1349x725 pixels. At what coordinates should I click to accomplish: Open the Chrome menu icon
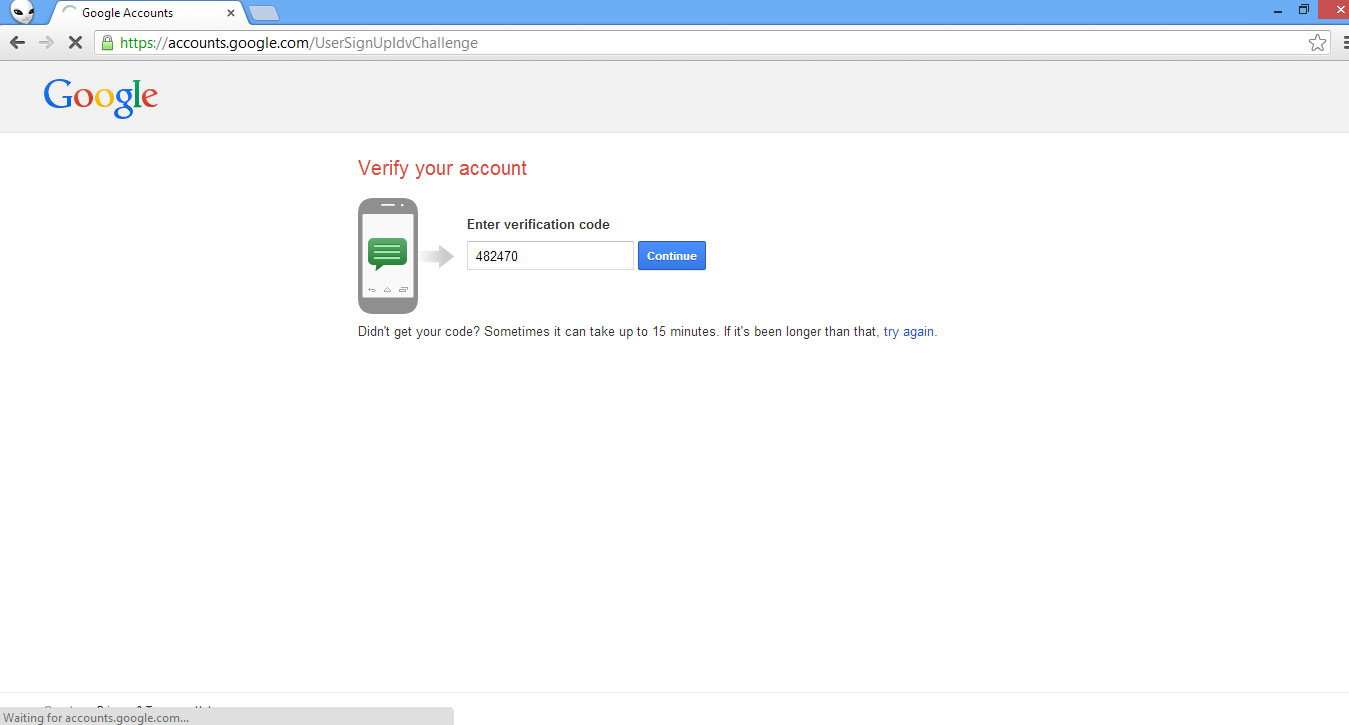(x=1345, y=43)
